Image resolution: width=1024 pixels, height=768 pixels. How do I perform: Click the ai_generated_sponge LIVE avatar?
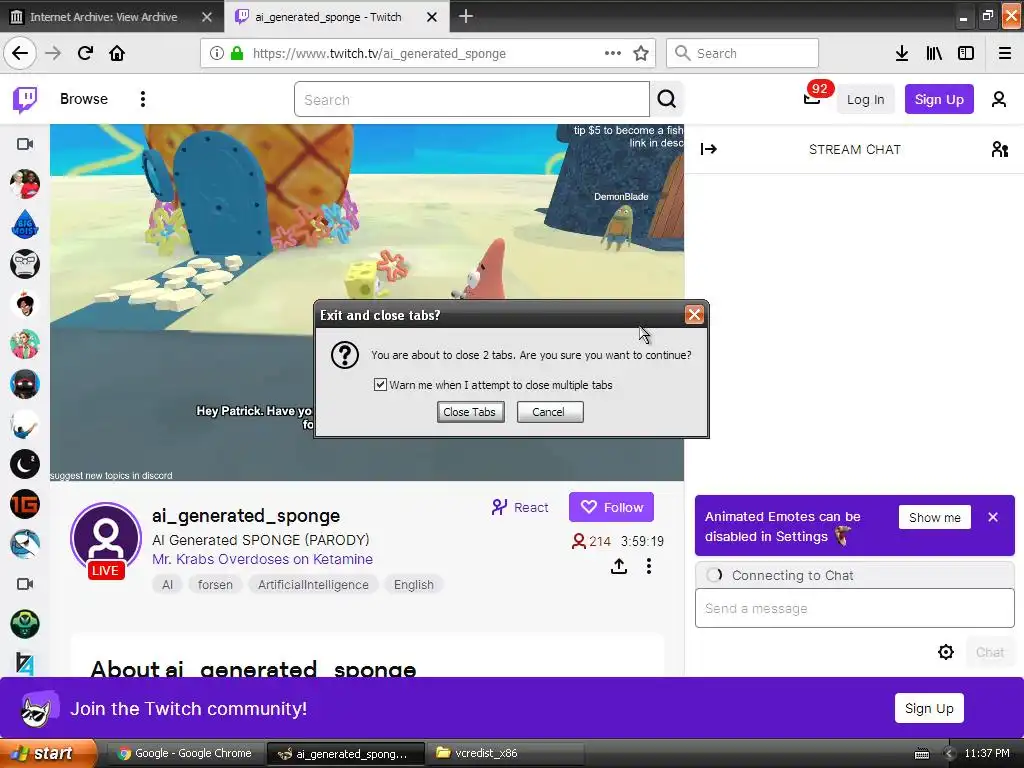tap(106, 539)
